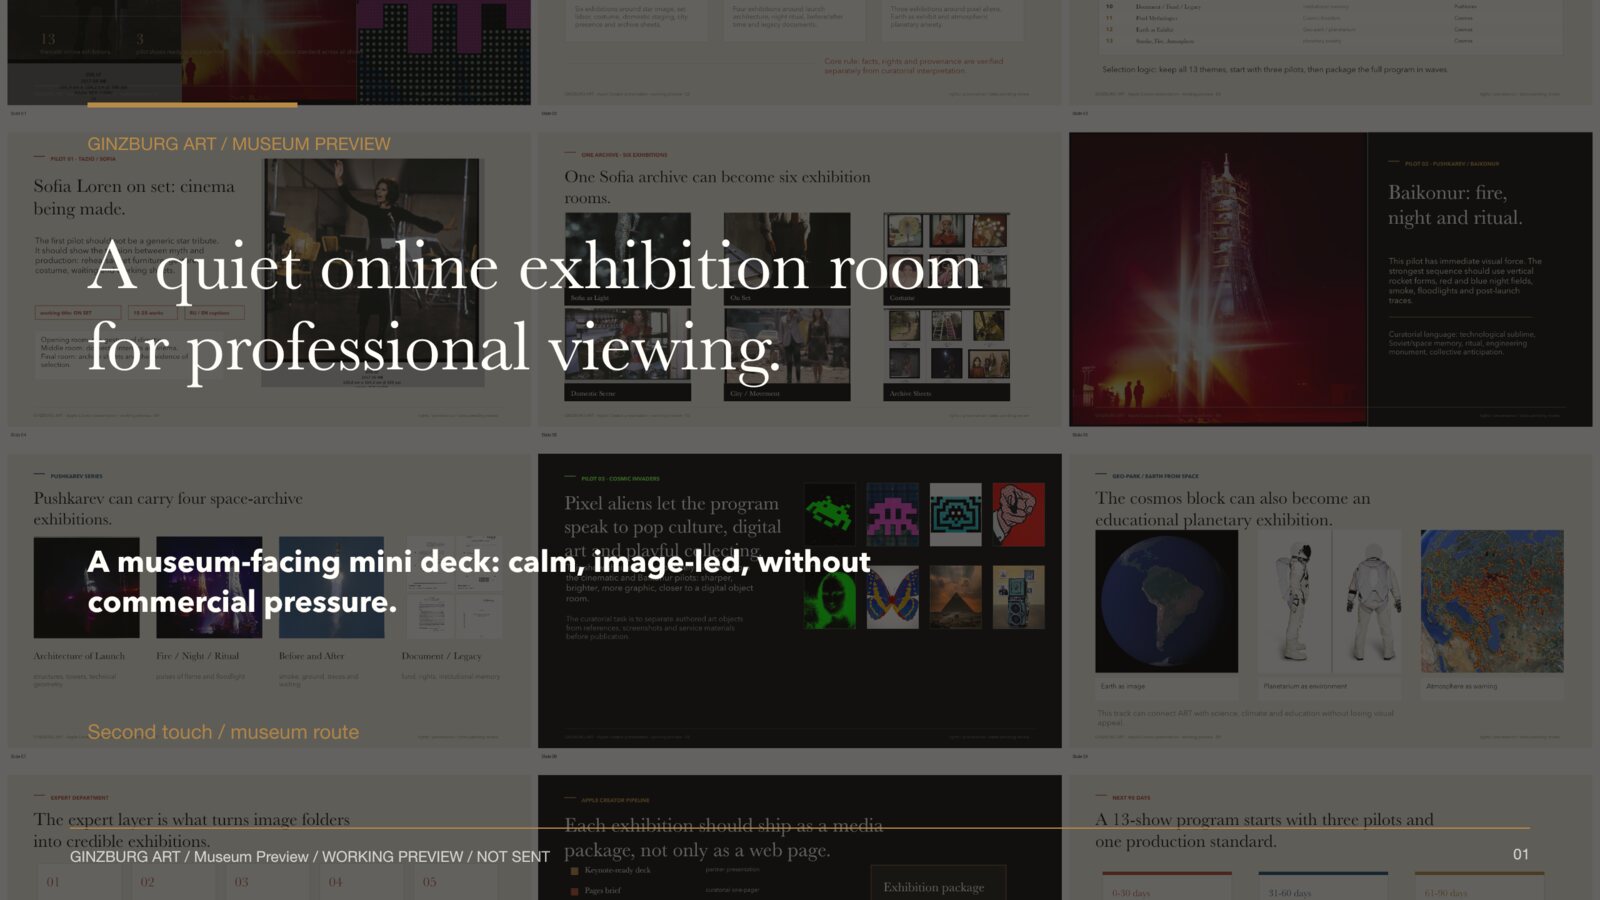Click the 'Archive Sheets' contact sheet image
This screenshot has width=1600, height=900.
(x=946, y=347)
